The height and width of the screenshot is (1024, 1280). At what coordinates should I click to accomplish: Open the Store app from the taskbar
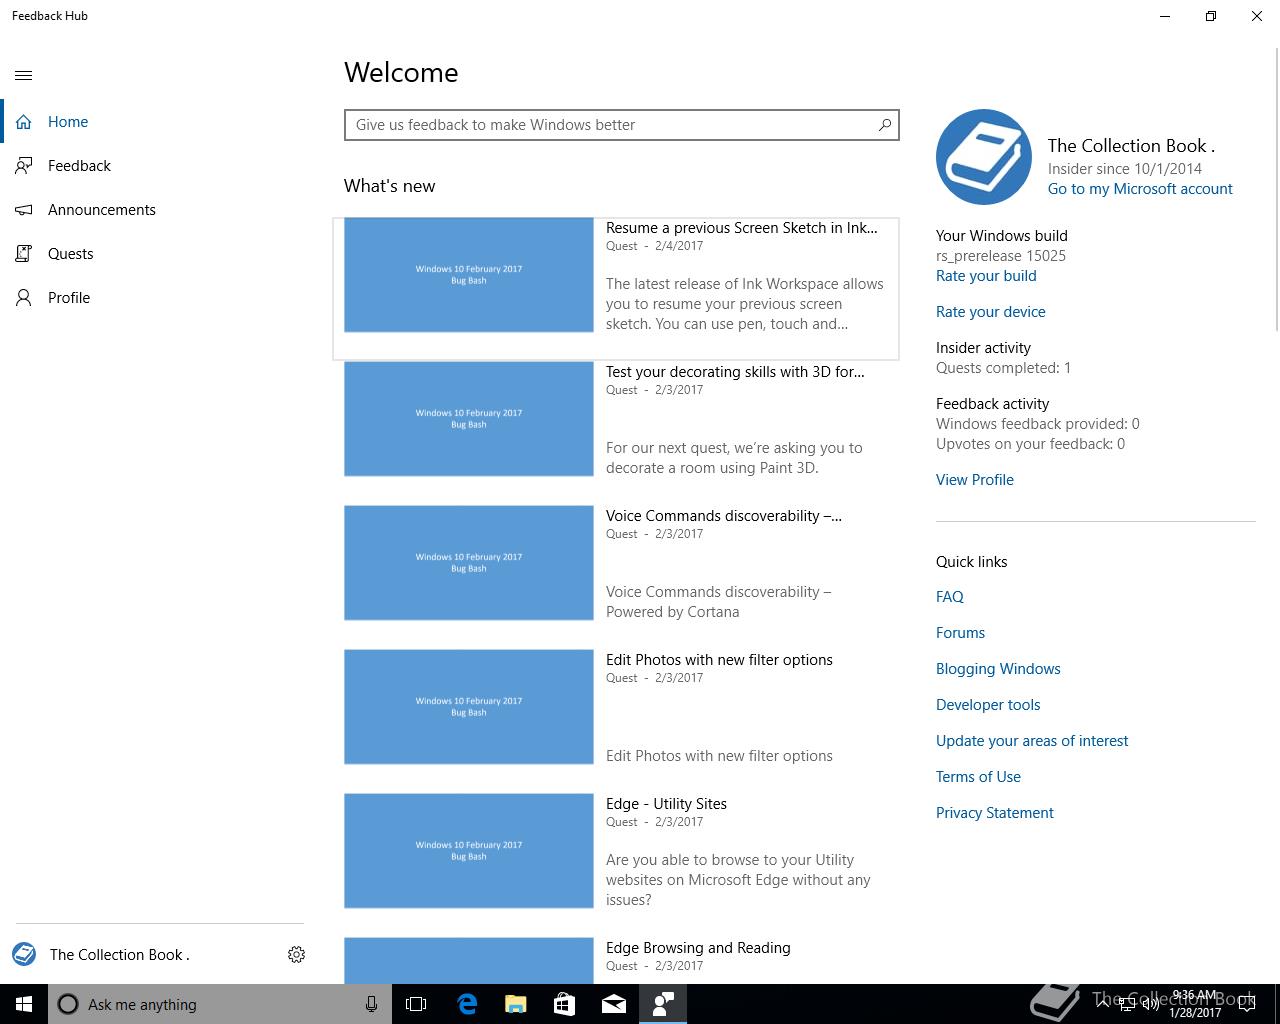[x=564, y=1004]
